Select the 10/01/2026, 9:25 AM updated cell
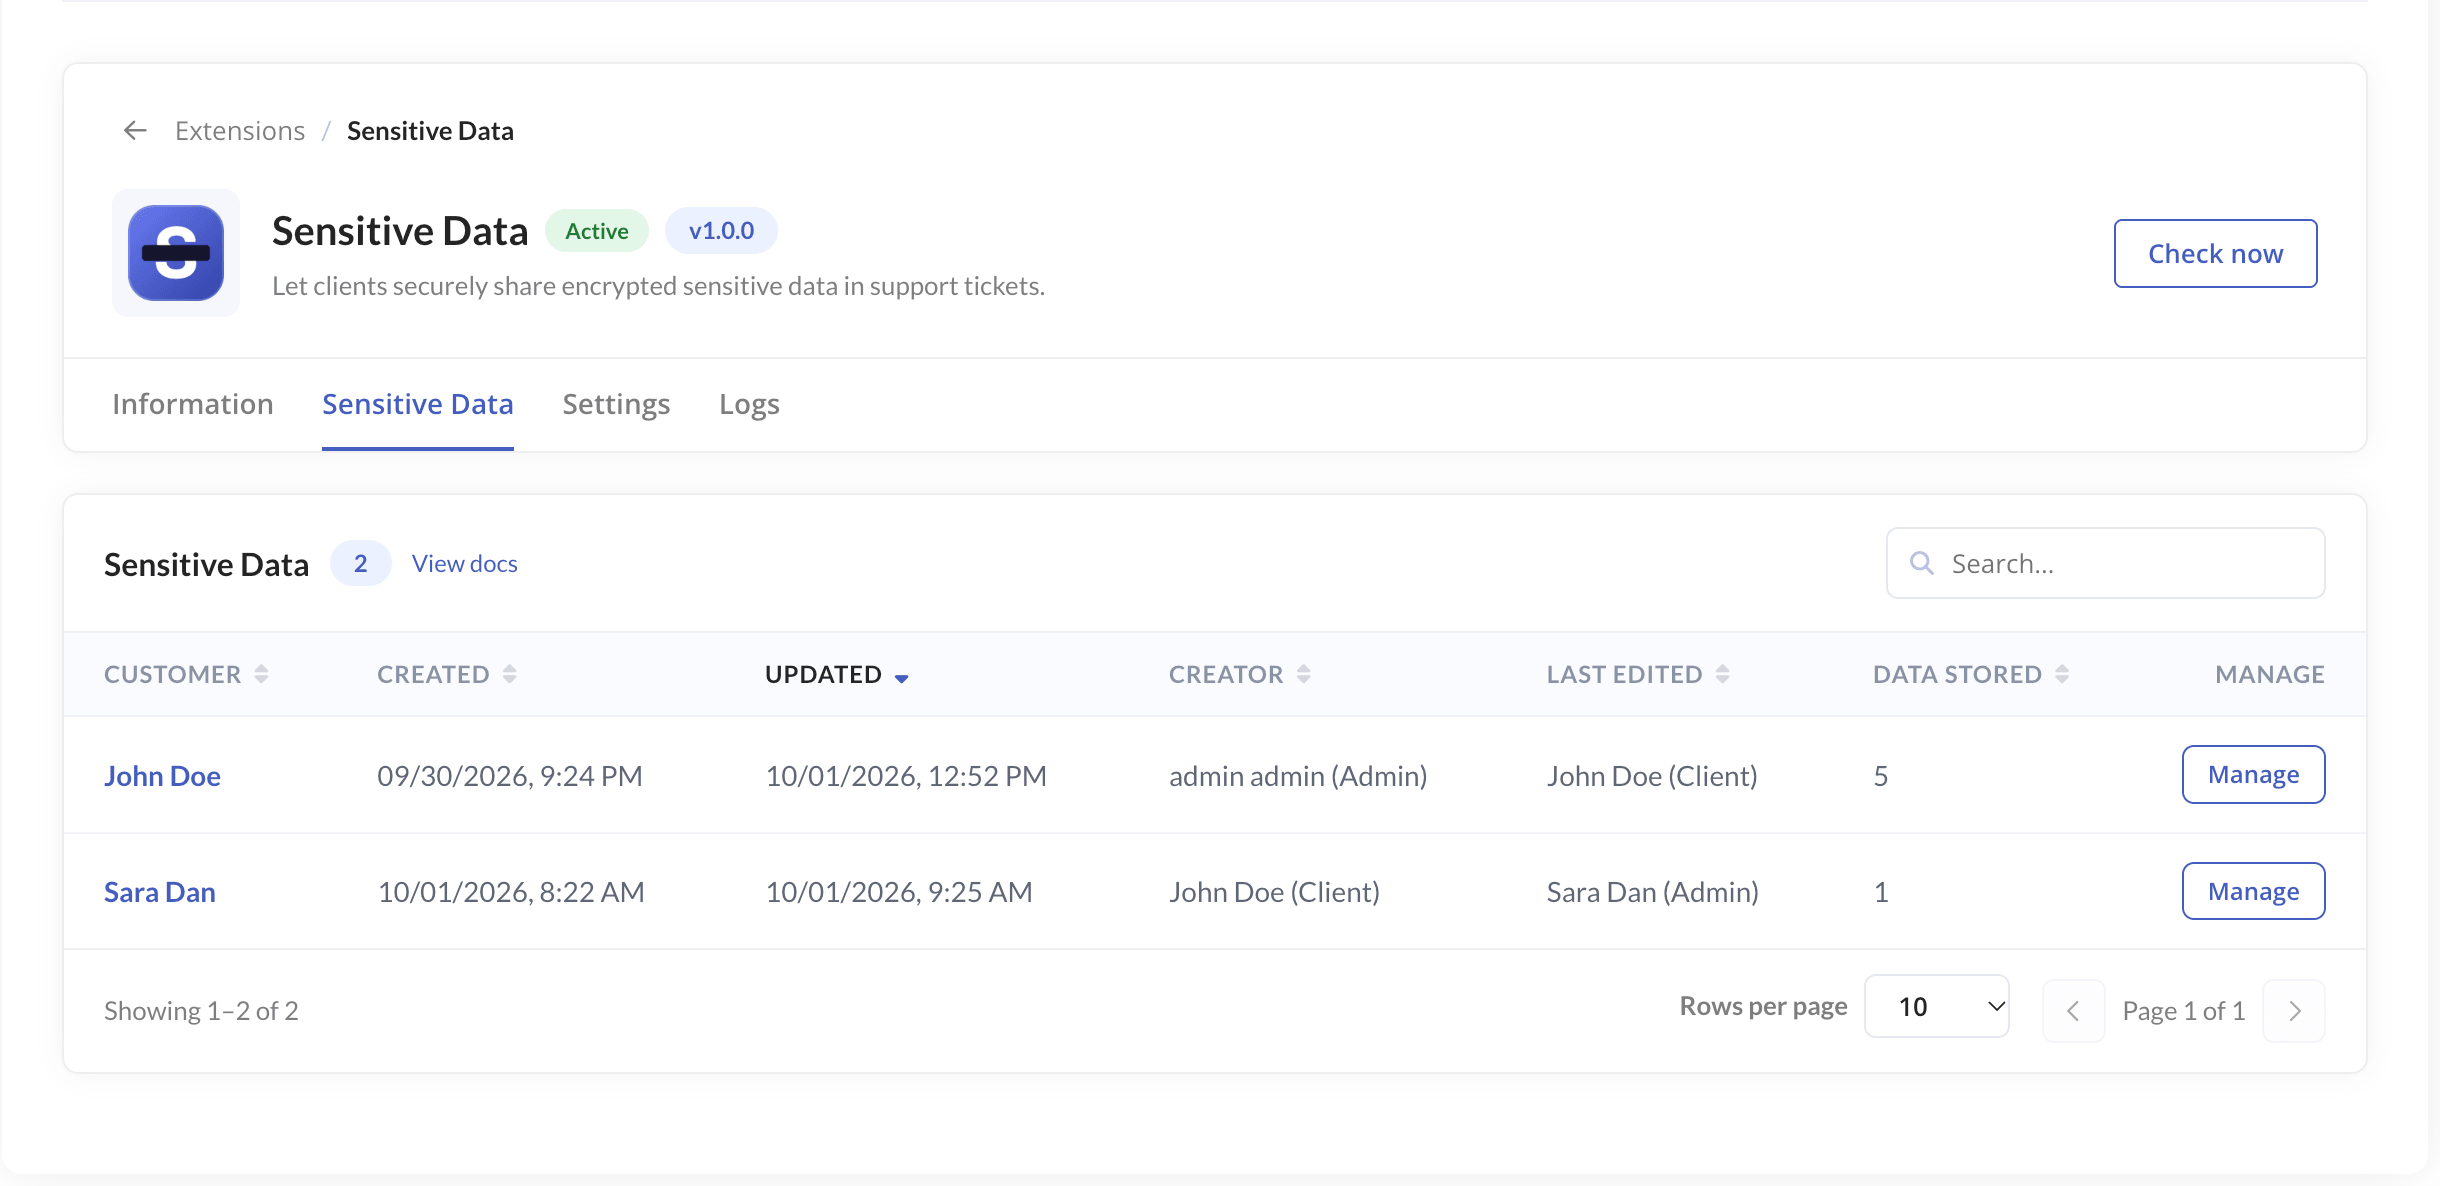2440x1186 pixels. pyautogui.click(x=899, y=892)
